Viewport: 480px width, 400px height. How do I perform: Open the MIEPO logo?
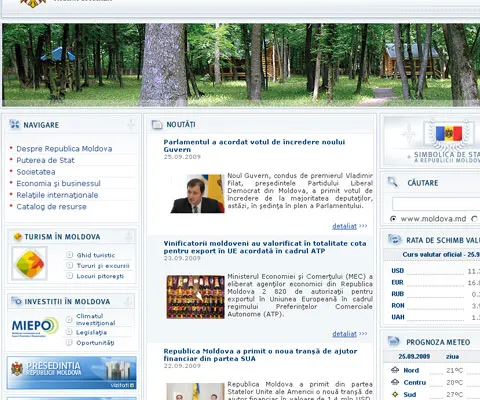(x=35, y=327)
